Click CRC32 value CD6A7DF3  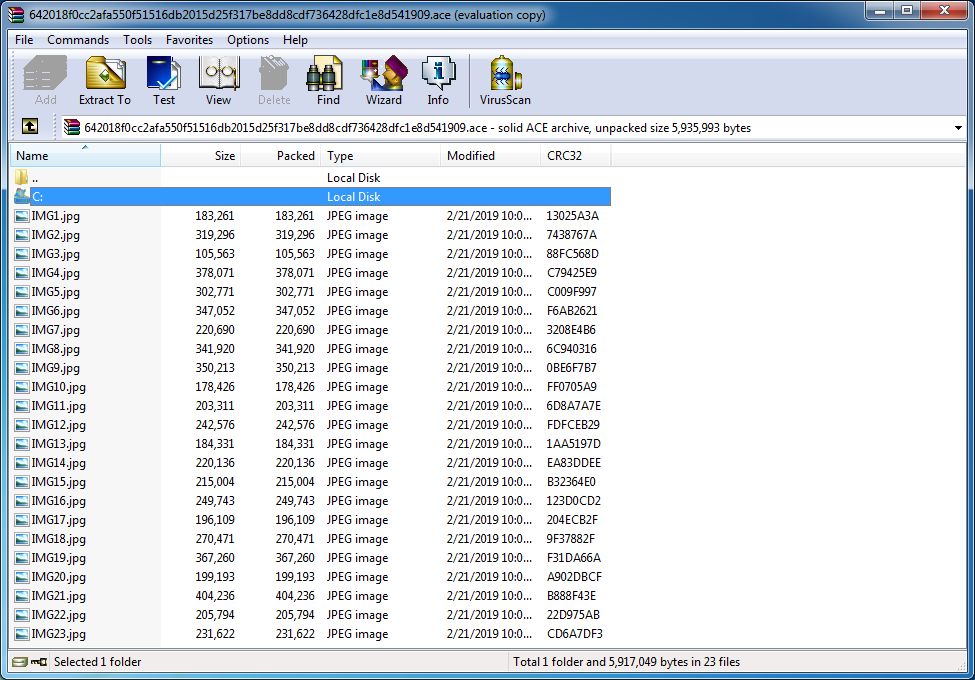click(x=575, y=634)
